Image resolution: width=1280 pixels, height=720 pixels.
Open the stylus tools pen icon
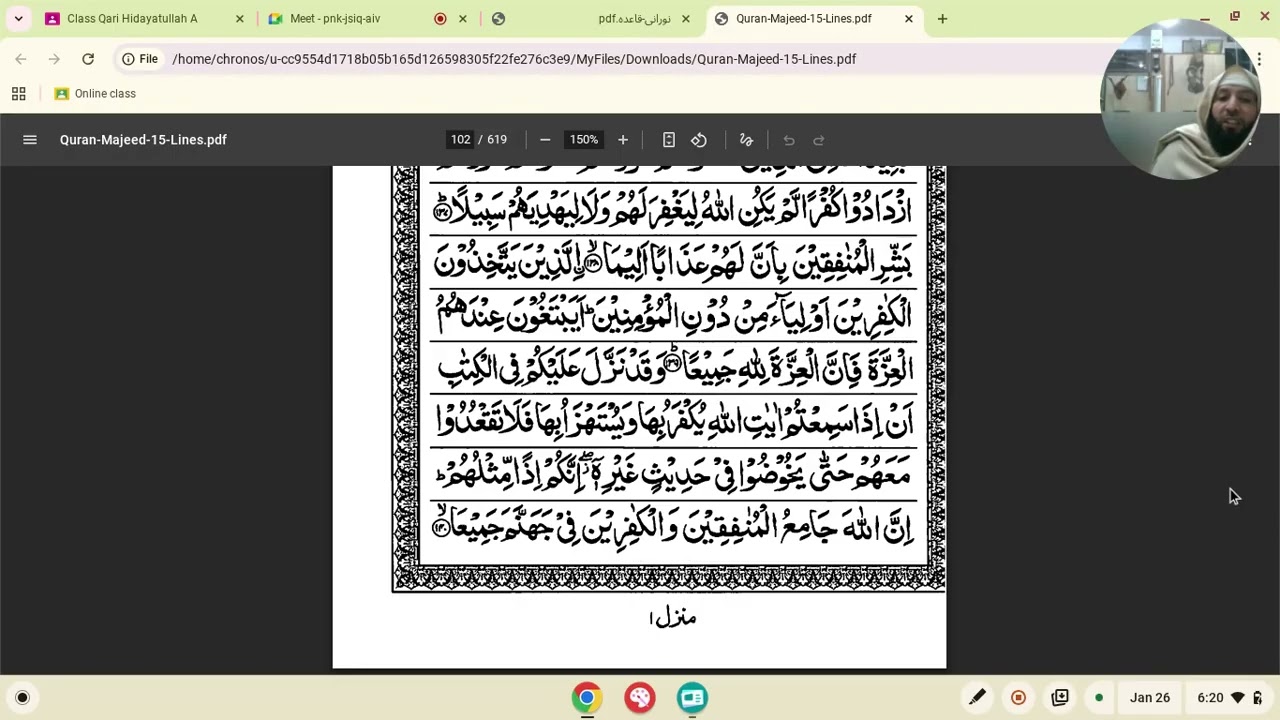tap(977, 698)
